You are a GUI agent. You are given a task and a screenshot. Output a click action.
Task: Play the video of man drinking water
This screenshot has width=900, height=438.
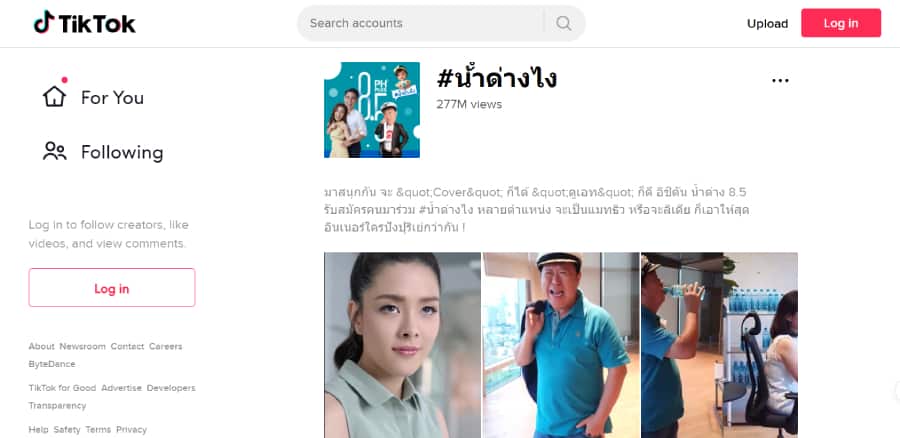coord(719,345)
